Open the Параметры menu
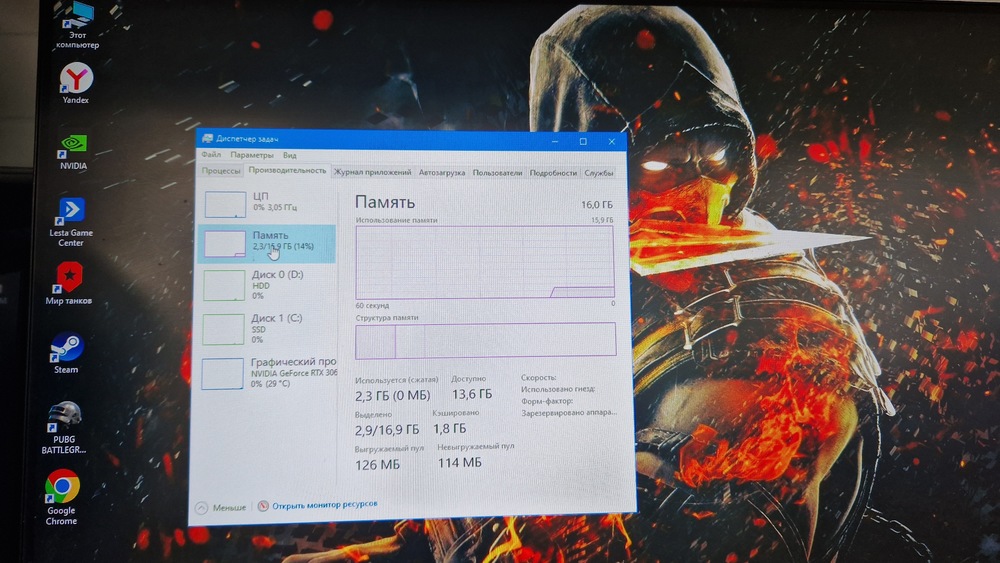 point(252,155)
